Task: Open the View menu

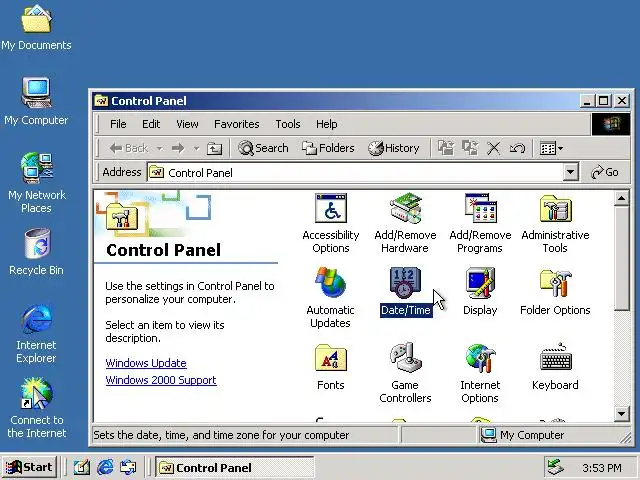Action: (187, 124)
